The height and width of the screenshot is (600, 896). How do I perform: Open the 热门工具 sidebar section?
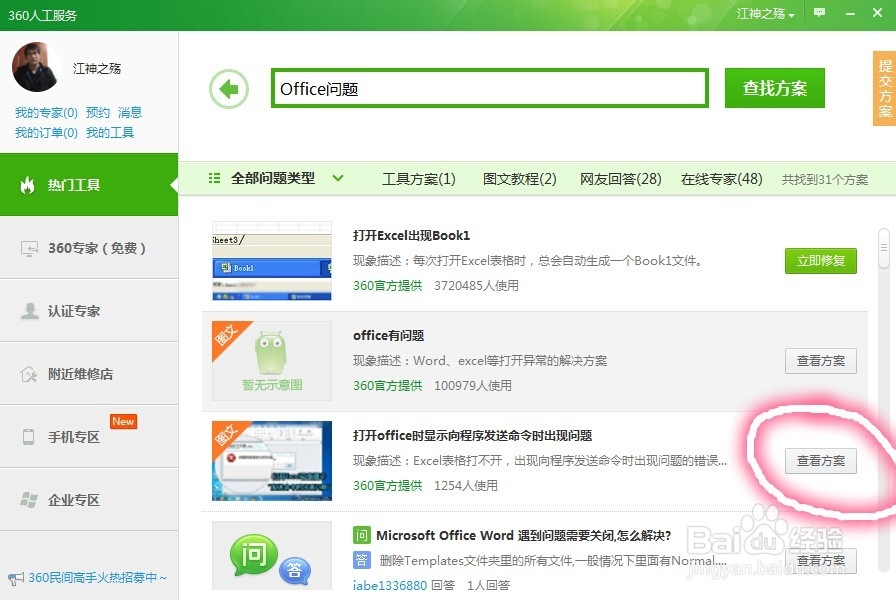89,185
